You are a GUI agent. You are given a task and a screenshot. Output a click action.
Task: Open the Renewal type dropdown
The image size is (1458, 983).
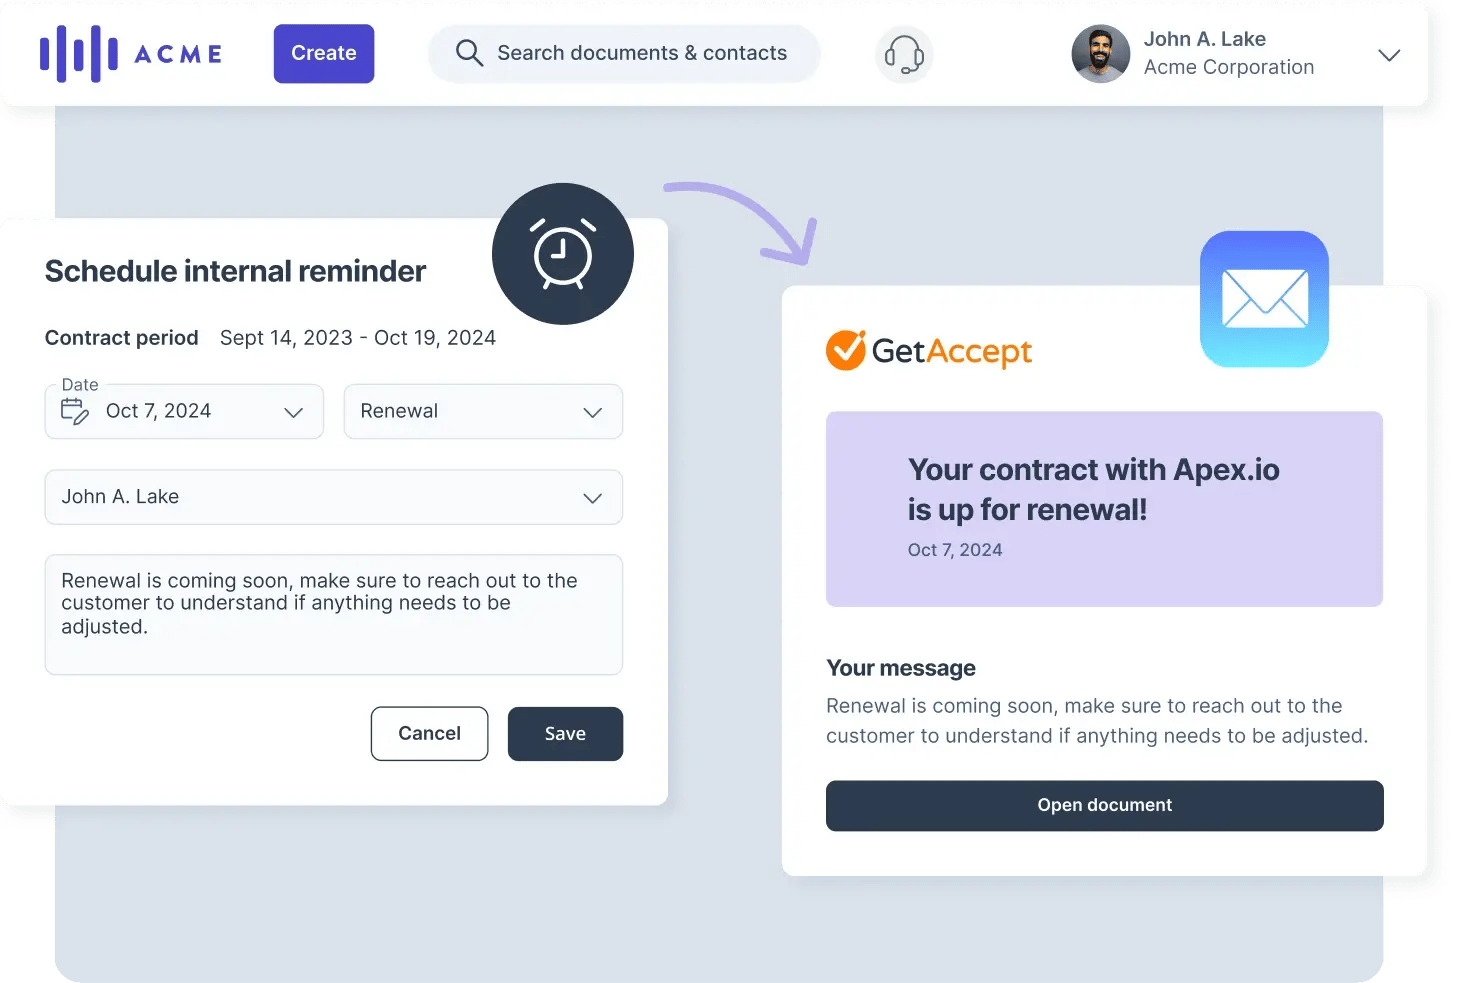tap(483, 412)
